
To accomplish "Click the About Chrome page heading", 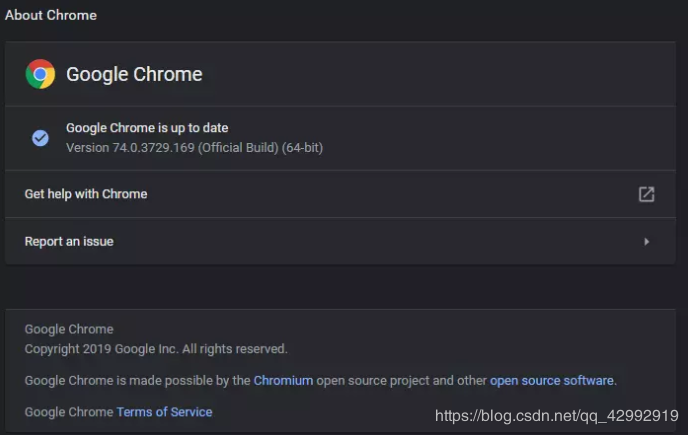I will pyautogui.click(x=51, y=16).
